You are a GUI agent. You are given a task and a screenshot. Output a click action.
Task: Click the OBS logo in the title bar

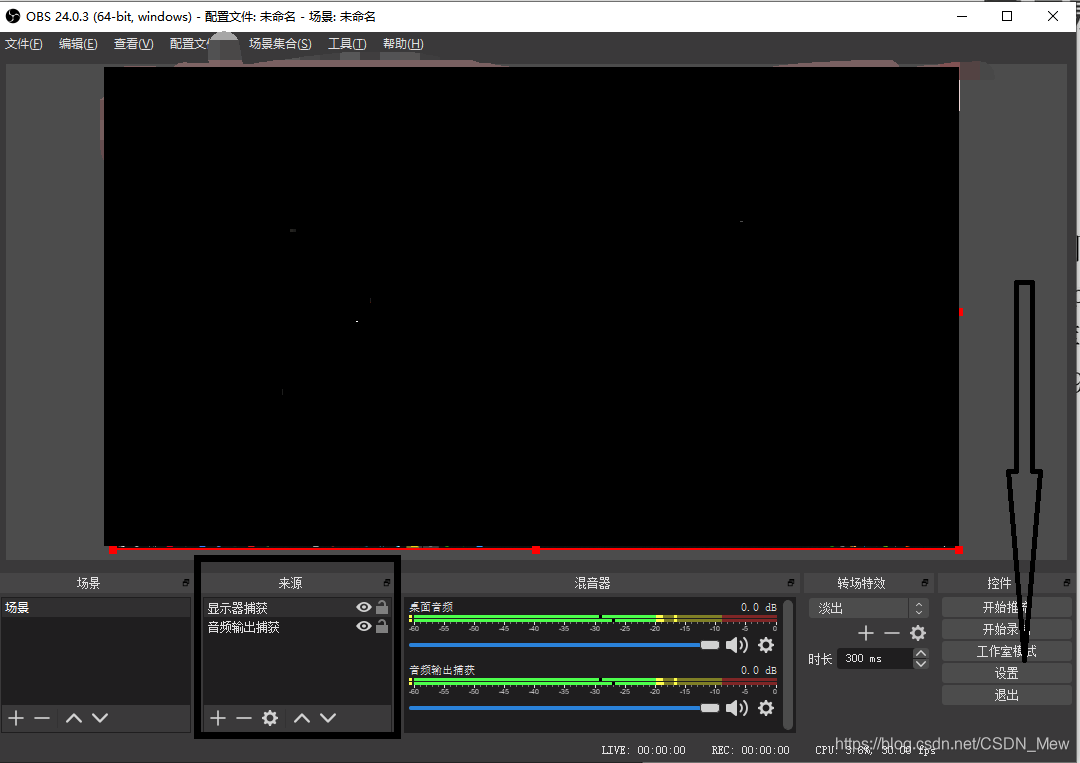click(x=12, y=16)
